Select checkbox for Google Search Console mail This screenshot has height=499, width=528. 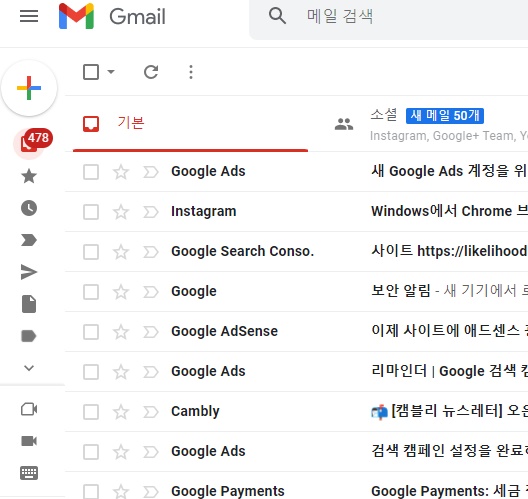91,252
